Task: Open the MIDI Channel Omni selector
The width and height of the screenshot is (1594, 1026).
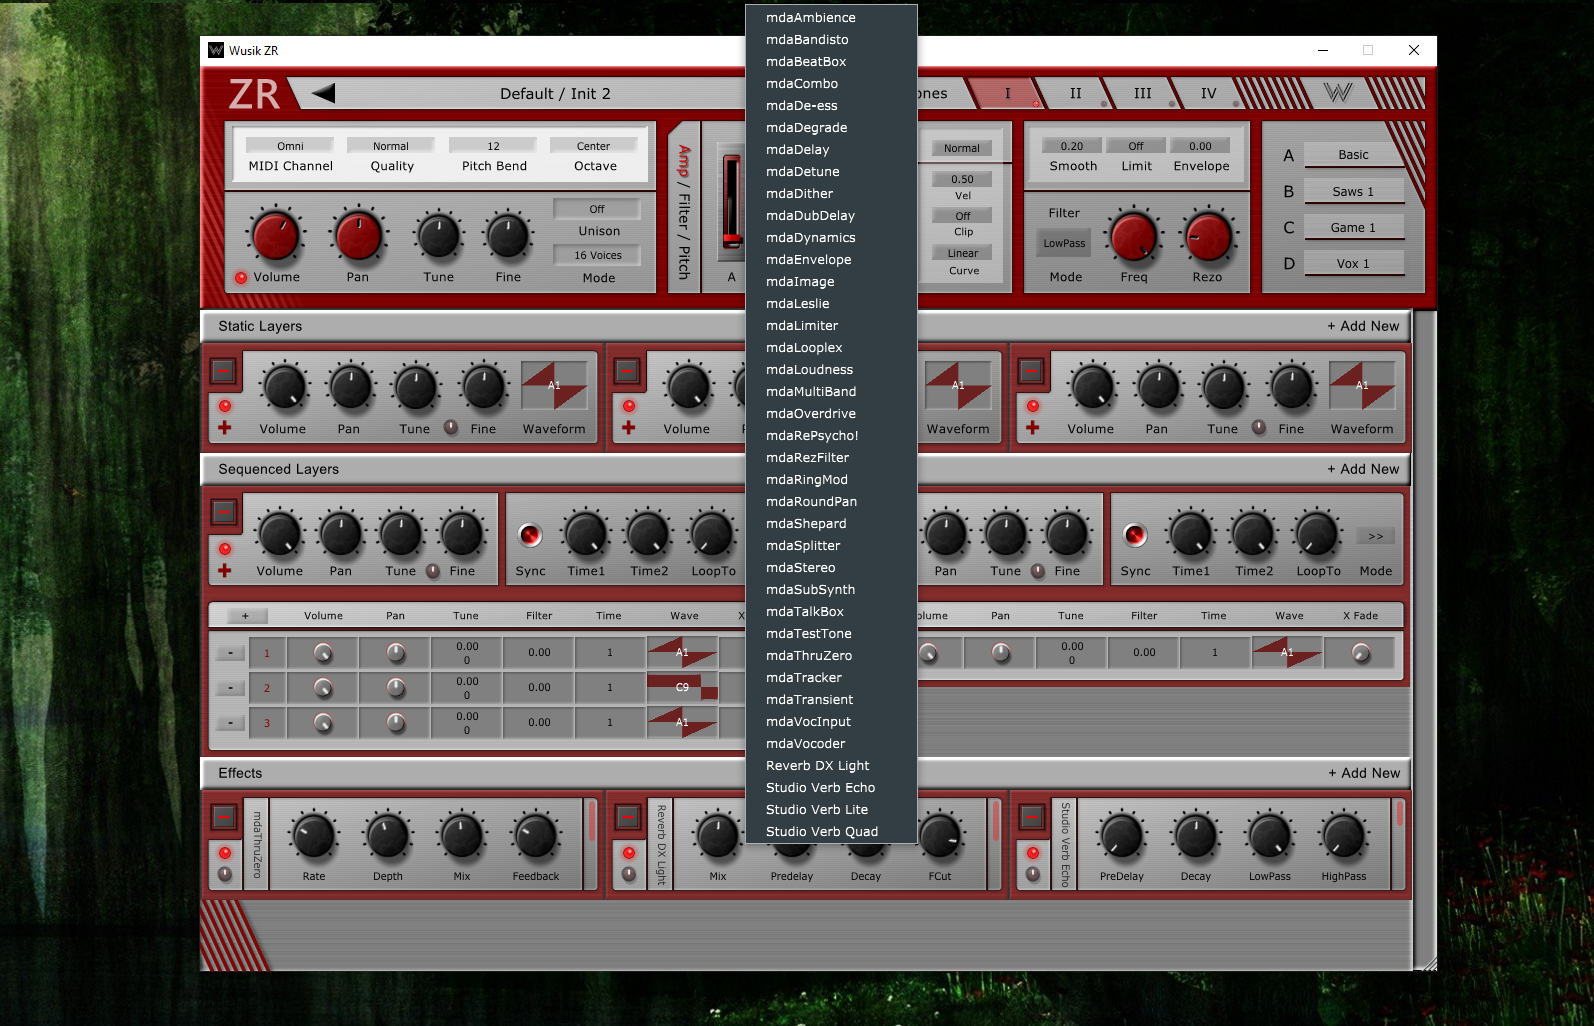Action: click(290, 146)
